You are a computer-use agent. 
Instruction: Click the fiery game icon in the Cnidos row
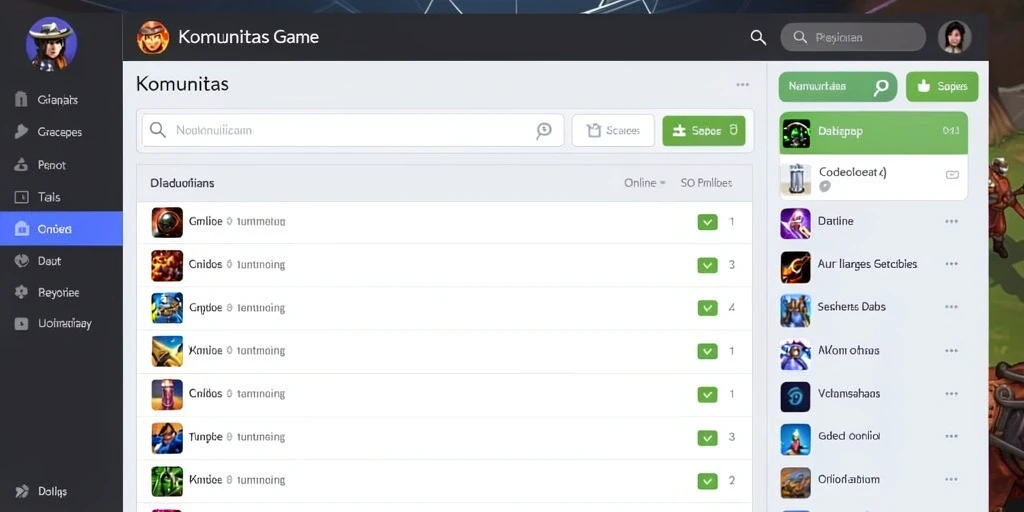click(x=167, y=265)
